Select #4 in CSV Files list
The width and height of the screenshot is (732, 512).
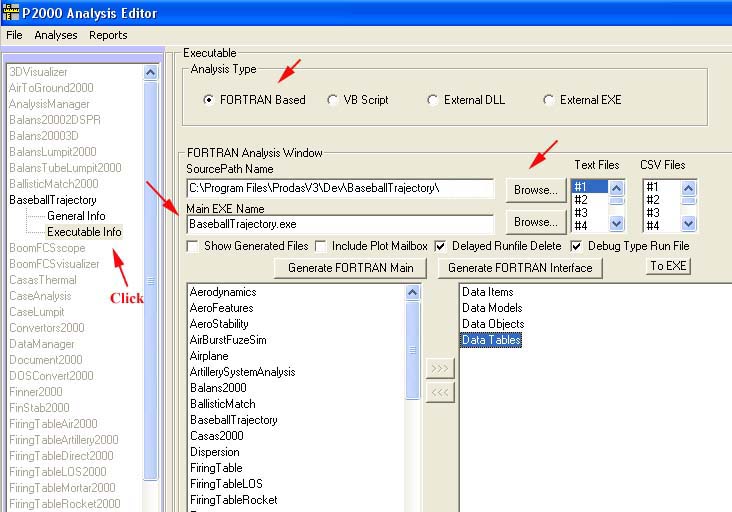click(662, 226)
